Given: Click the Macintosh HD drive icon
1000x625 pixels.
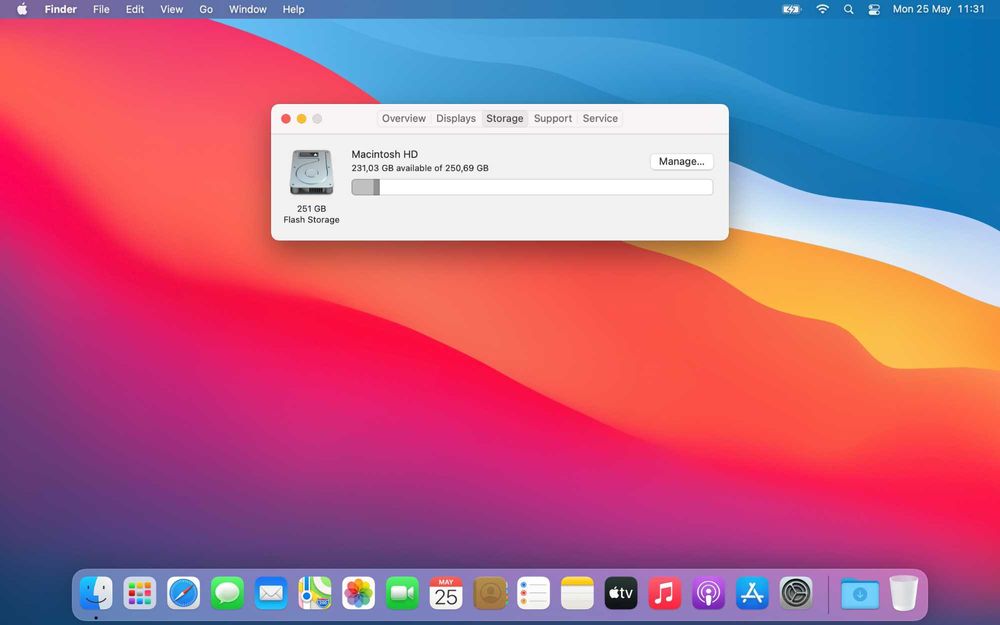Looking at the screenshot, I should pyautogui.click(x=311, y=172).
